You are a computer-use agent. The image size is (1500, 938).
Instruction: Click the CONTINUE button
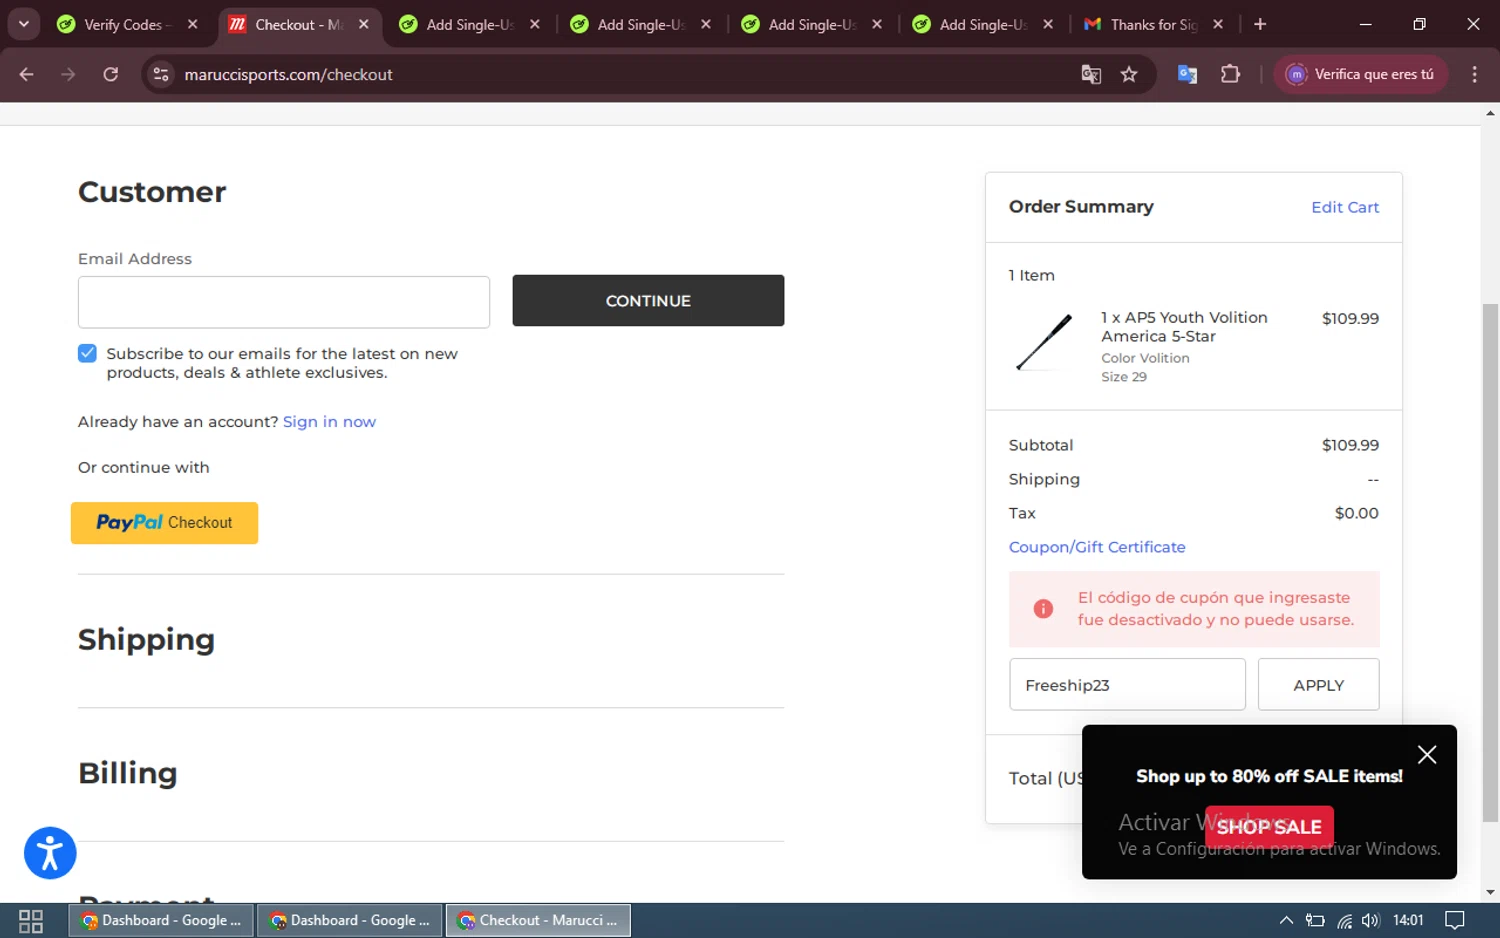(x=648, y=301)
